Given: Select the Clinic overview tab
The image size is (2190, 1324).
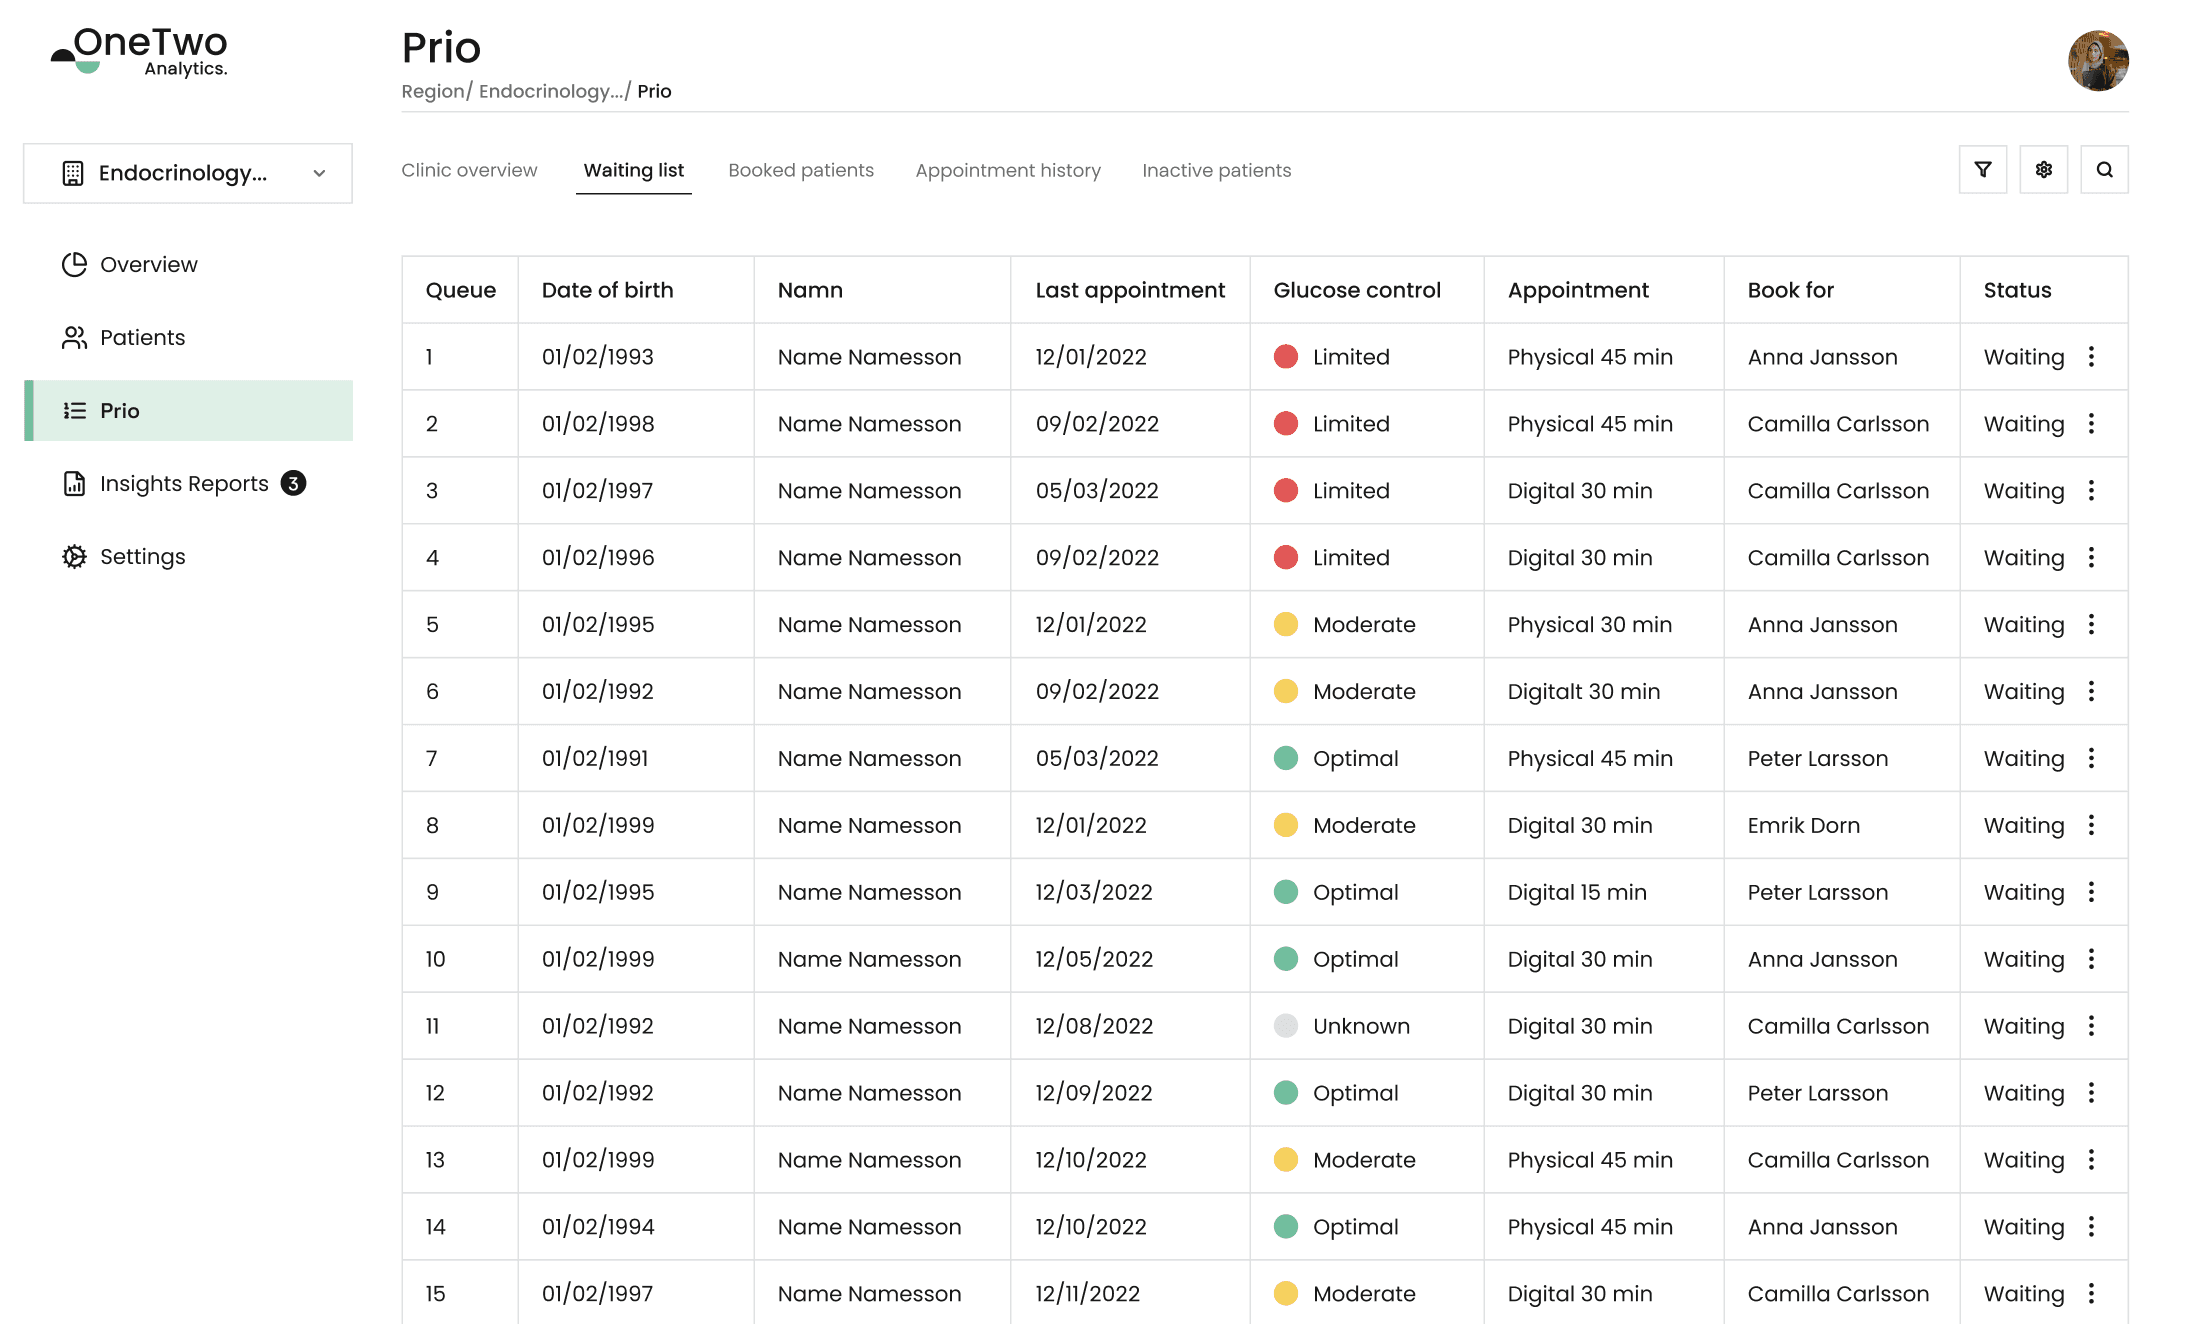Looking at the screenshot, I should [x=469, y=170].
